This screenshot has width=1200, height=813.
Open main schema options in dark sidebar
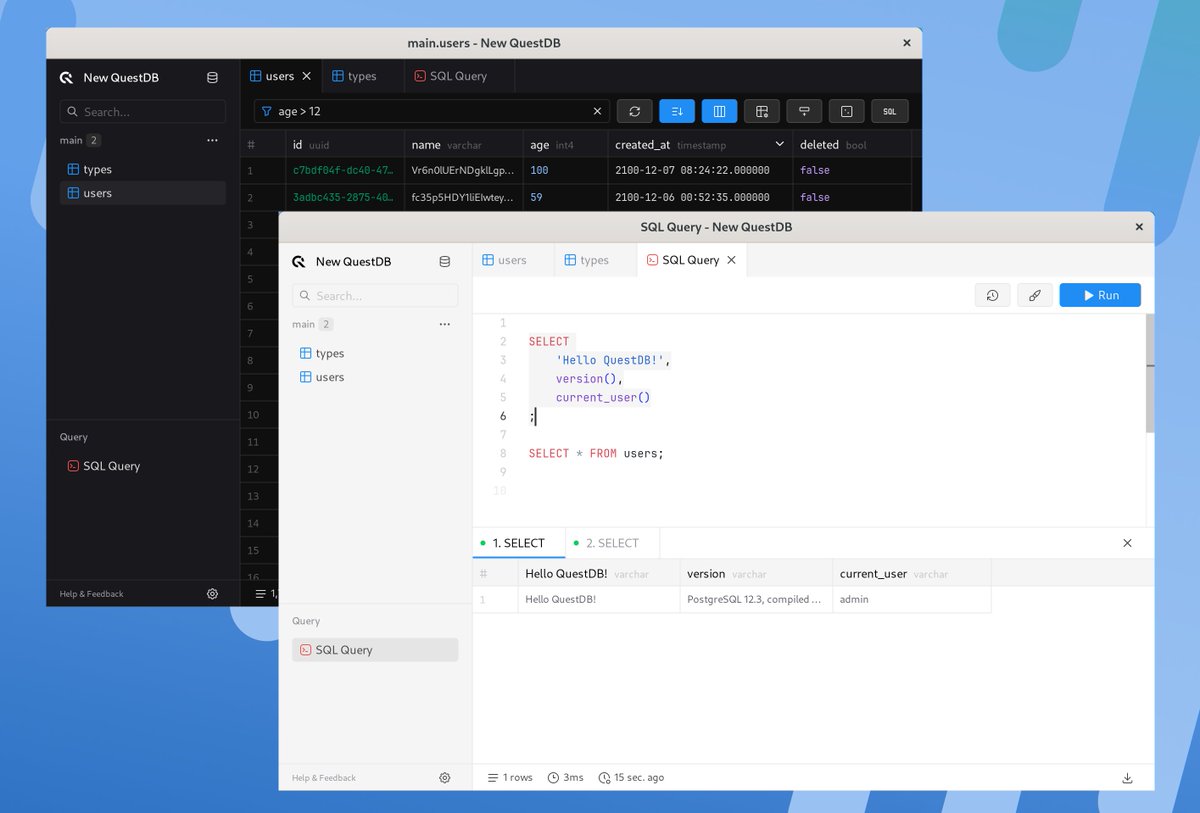(212, 141)
